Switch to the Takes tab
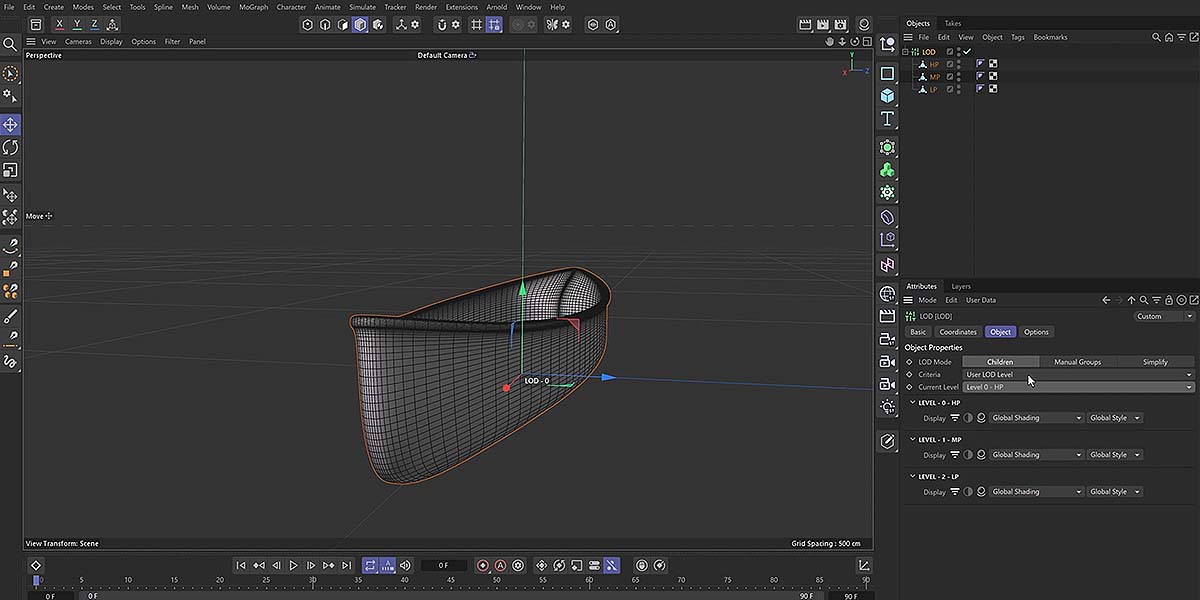 point(953,23)
